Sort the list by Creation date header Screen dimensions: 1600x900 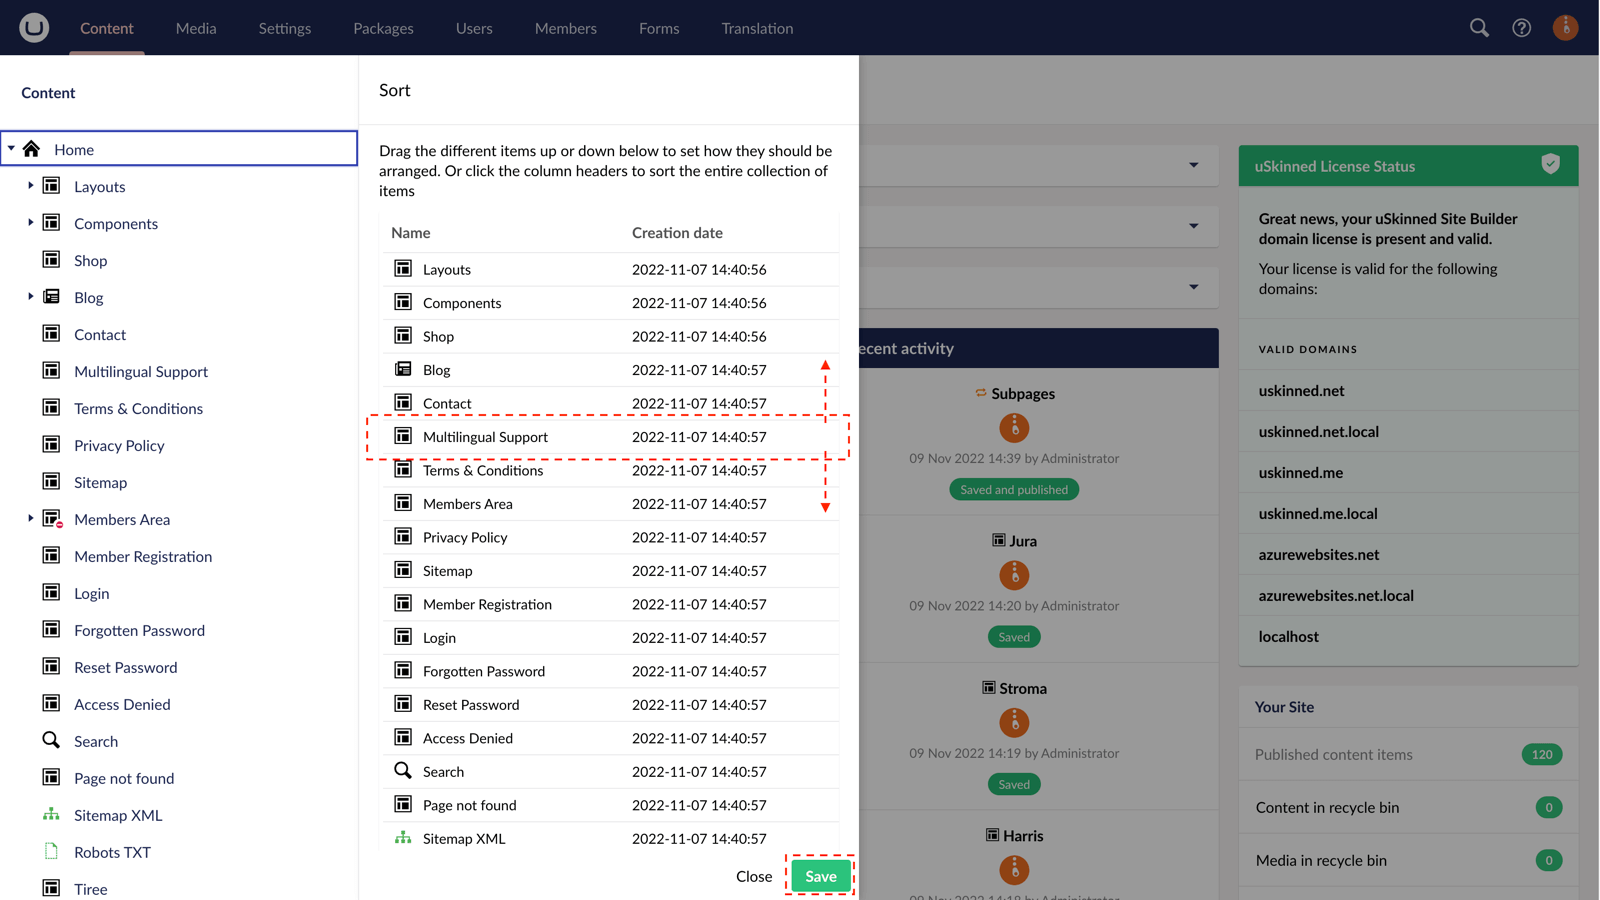pos(677,232)
